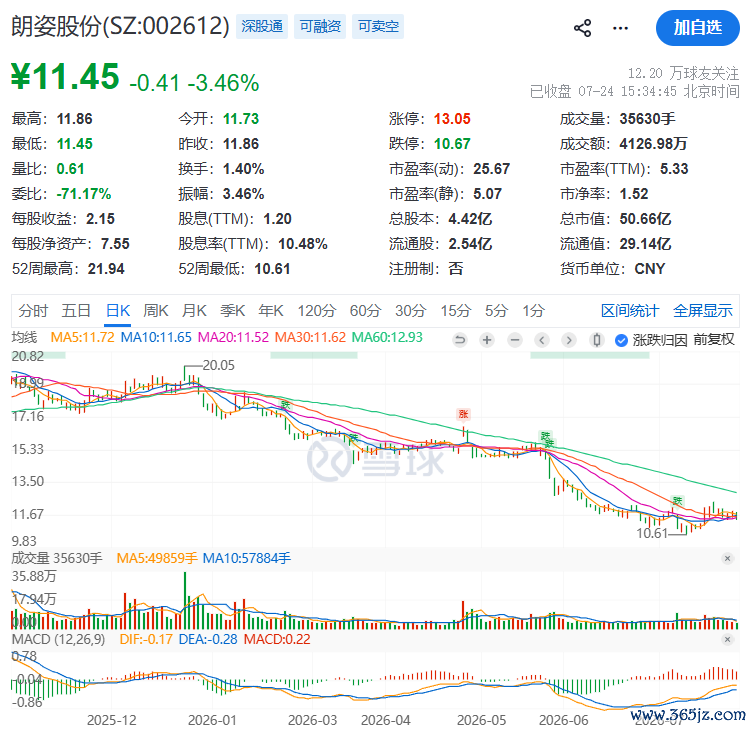Click the green 跌 marker near 2026-07
This screenshot has width=753, height=730.
click(x=677, y=501)
